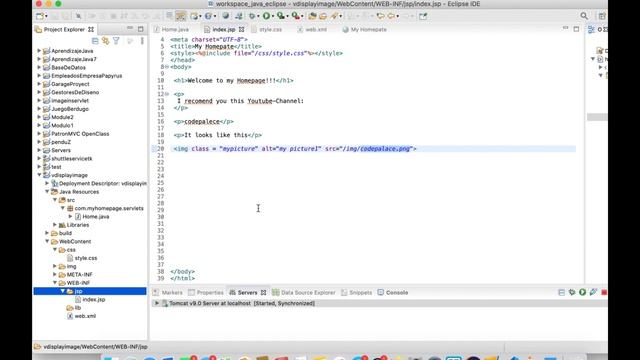Click the New wizard toolbar icon
This screenshot has width=640, height=360.
coord(40,16)
